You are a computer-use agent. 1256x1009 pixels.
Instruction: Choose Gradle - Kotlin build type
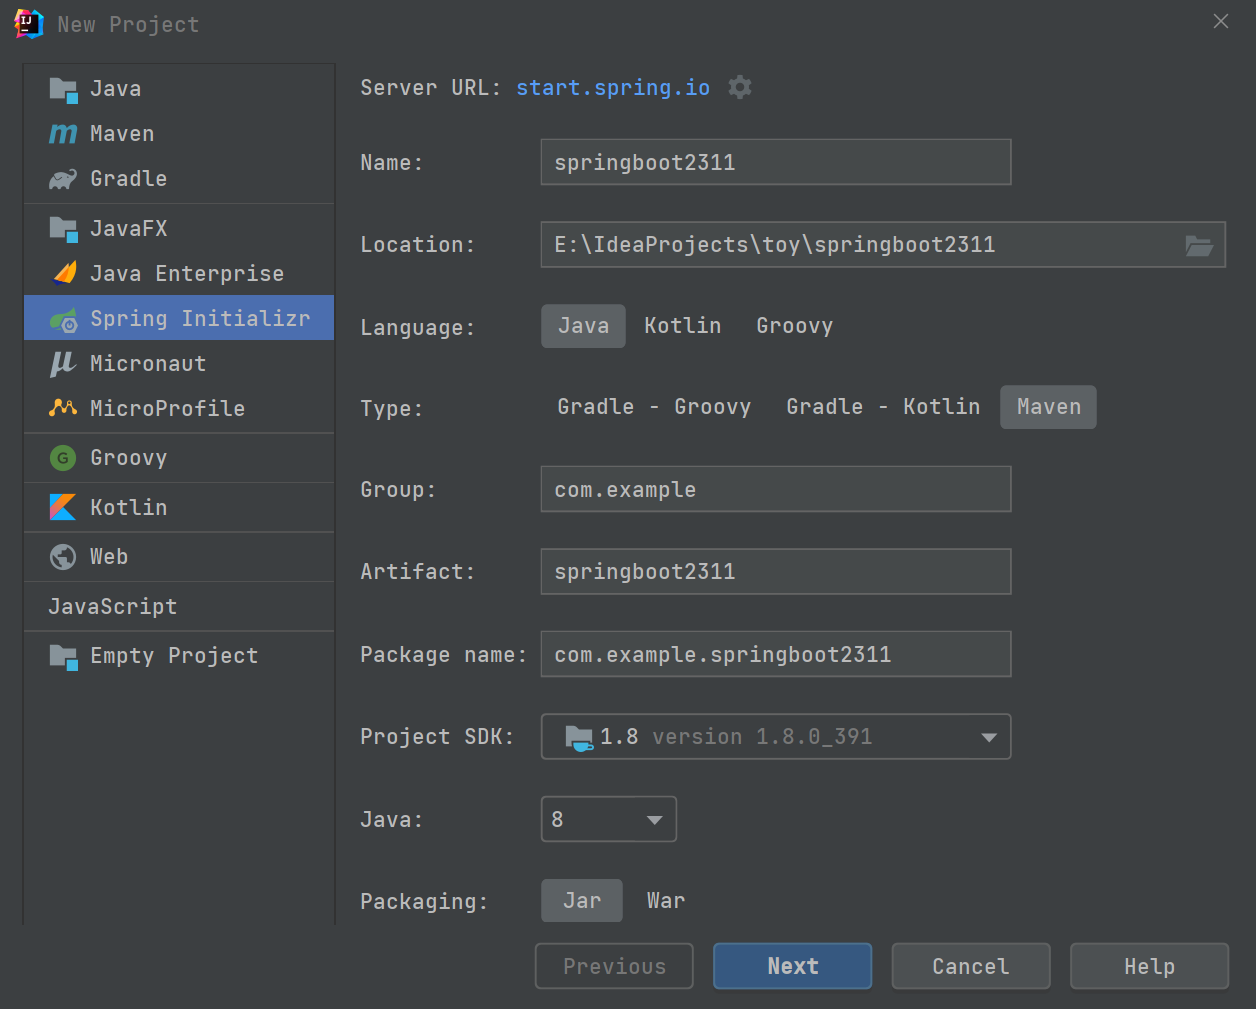click(883, 407)
